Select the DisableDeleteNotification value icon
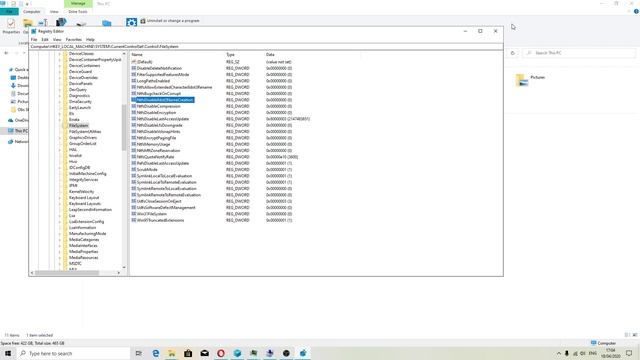Screen dimensions: 640x360 (133, 68)
